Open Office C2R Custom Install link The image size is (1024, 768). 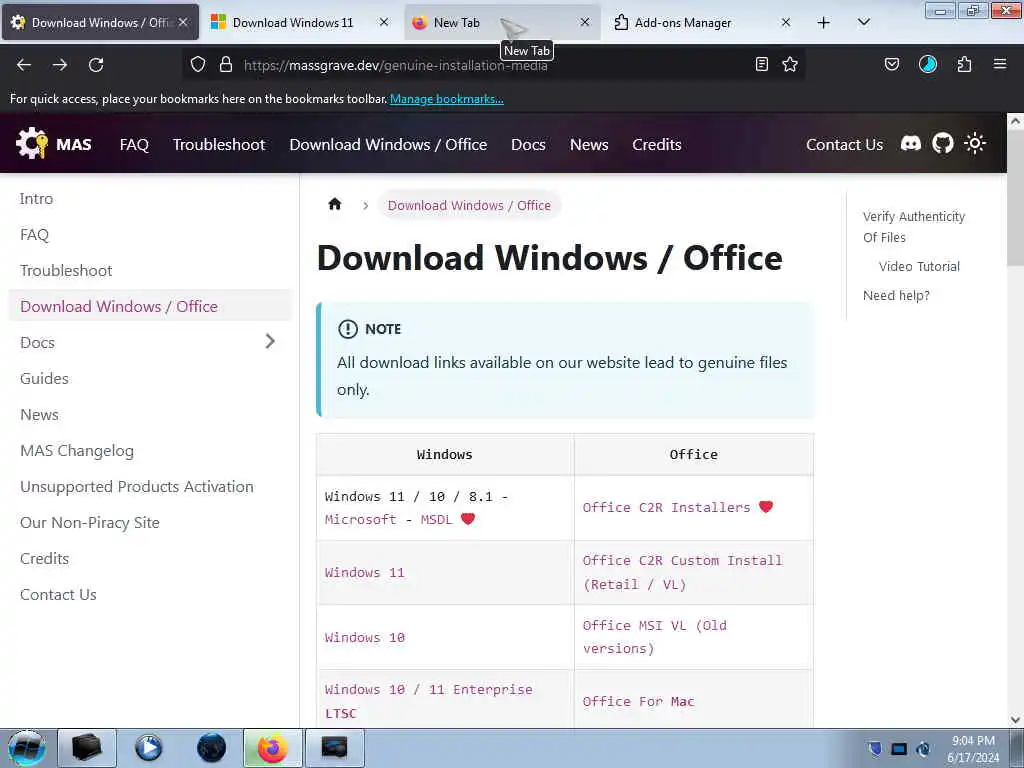pyautogui.click(x=682, y=572)
